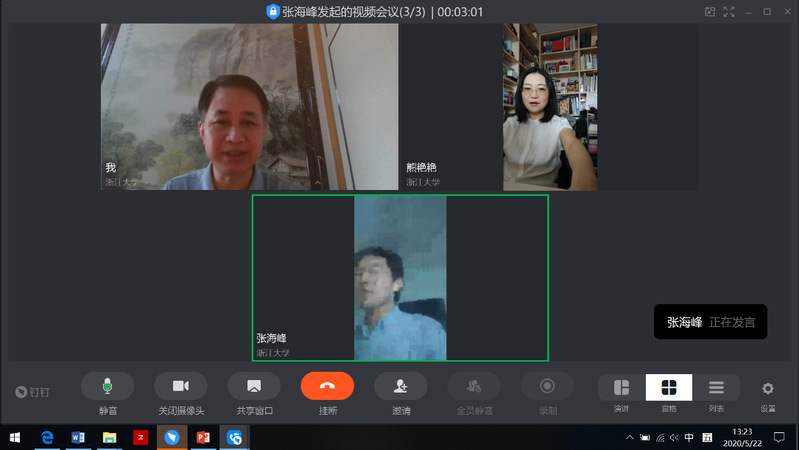
Task: Start recording with 录制 button
Action: click(x=547, y=386)
